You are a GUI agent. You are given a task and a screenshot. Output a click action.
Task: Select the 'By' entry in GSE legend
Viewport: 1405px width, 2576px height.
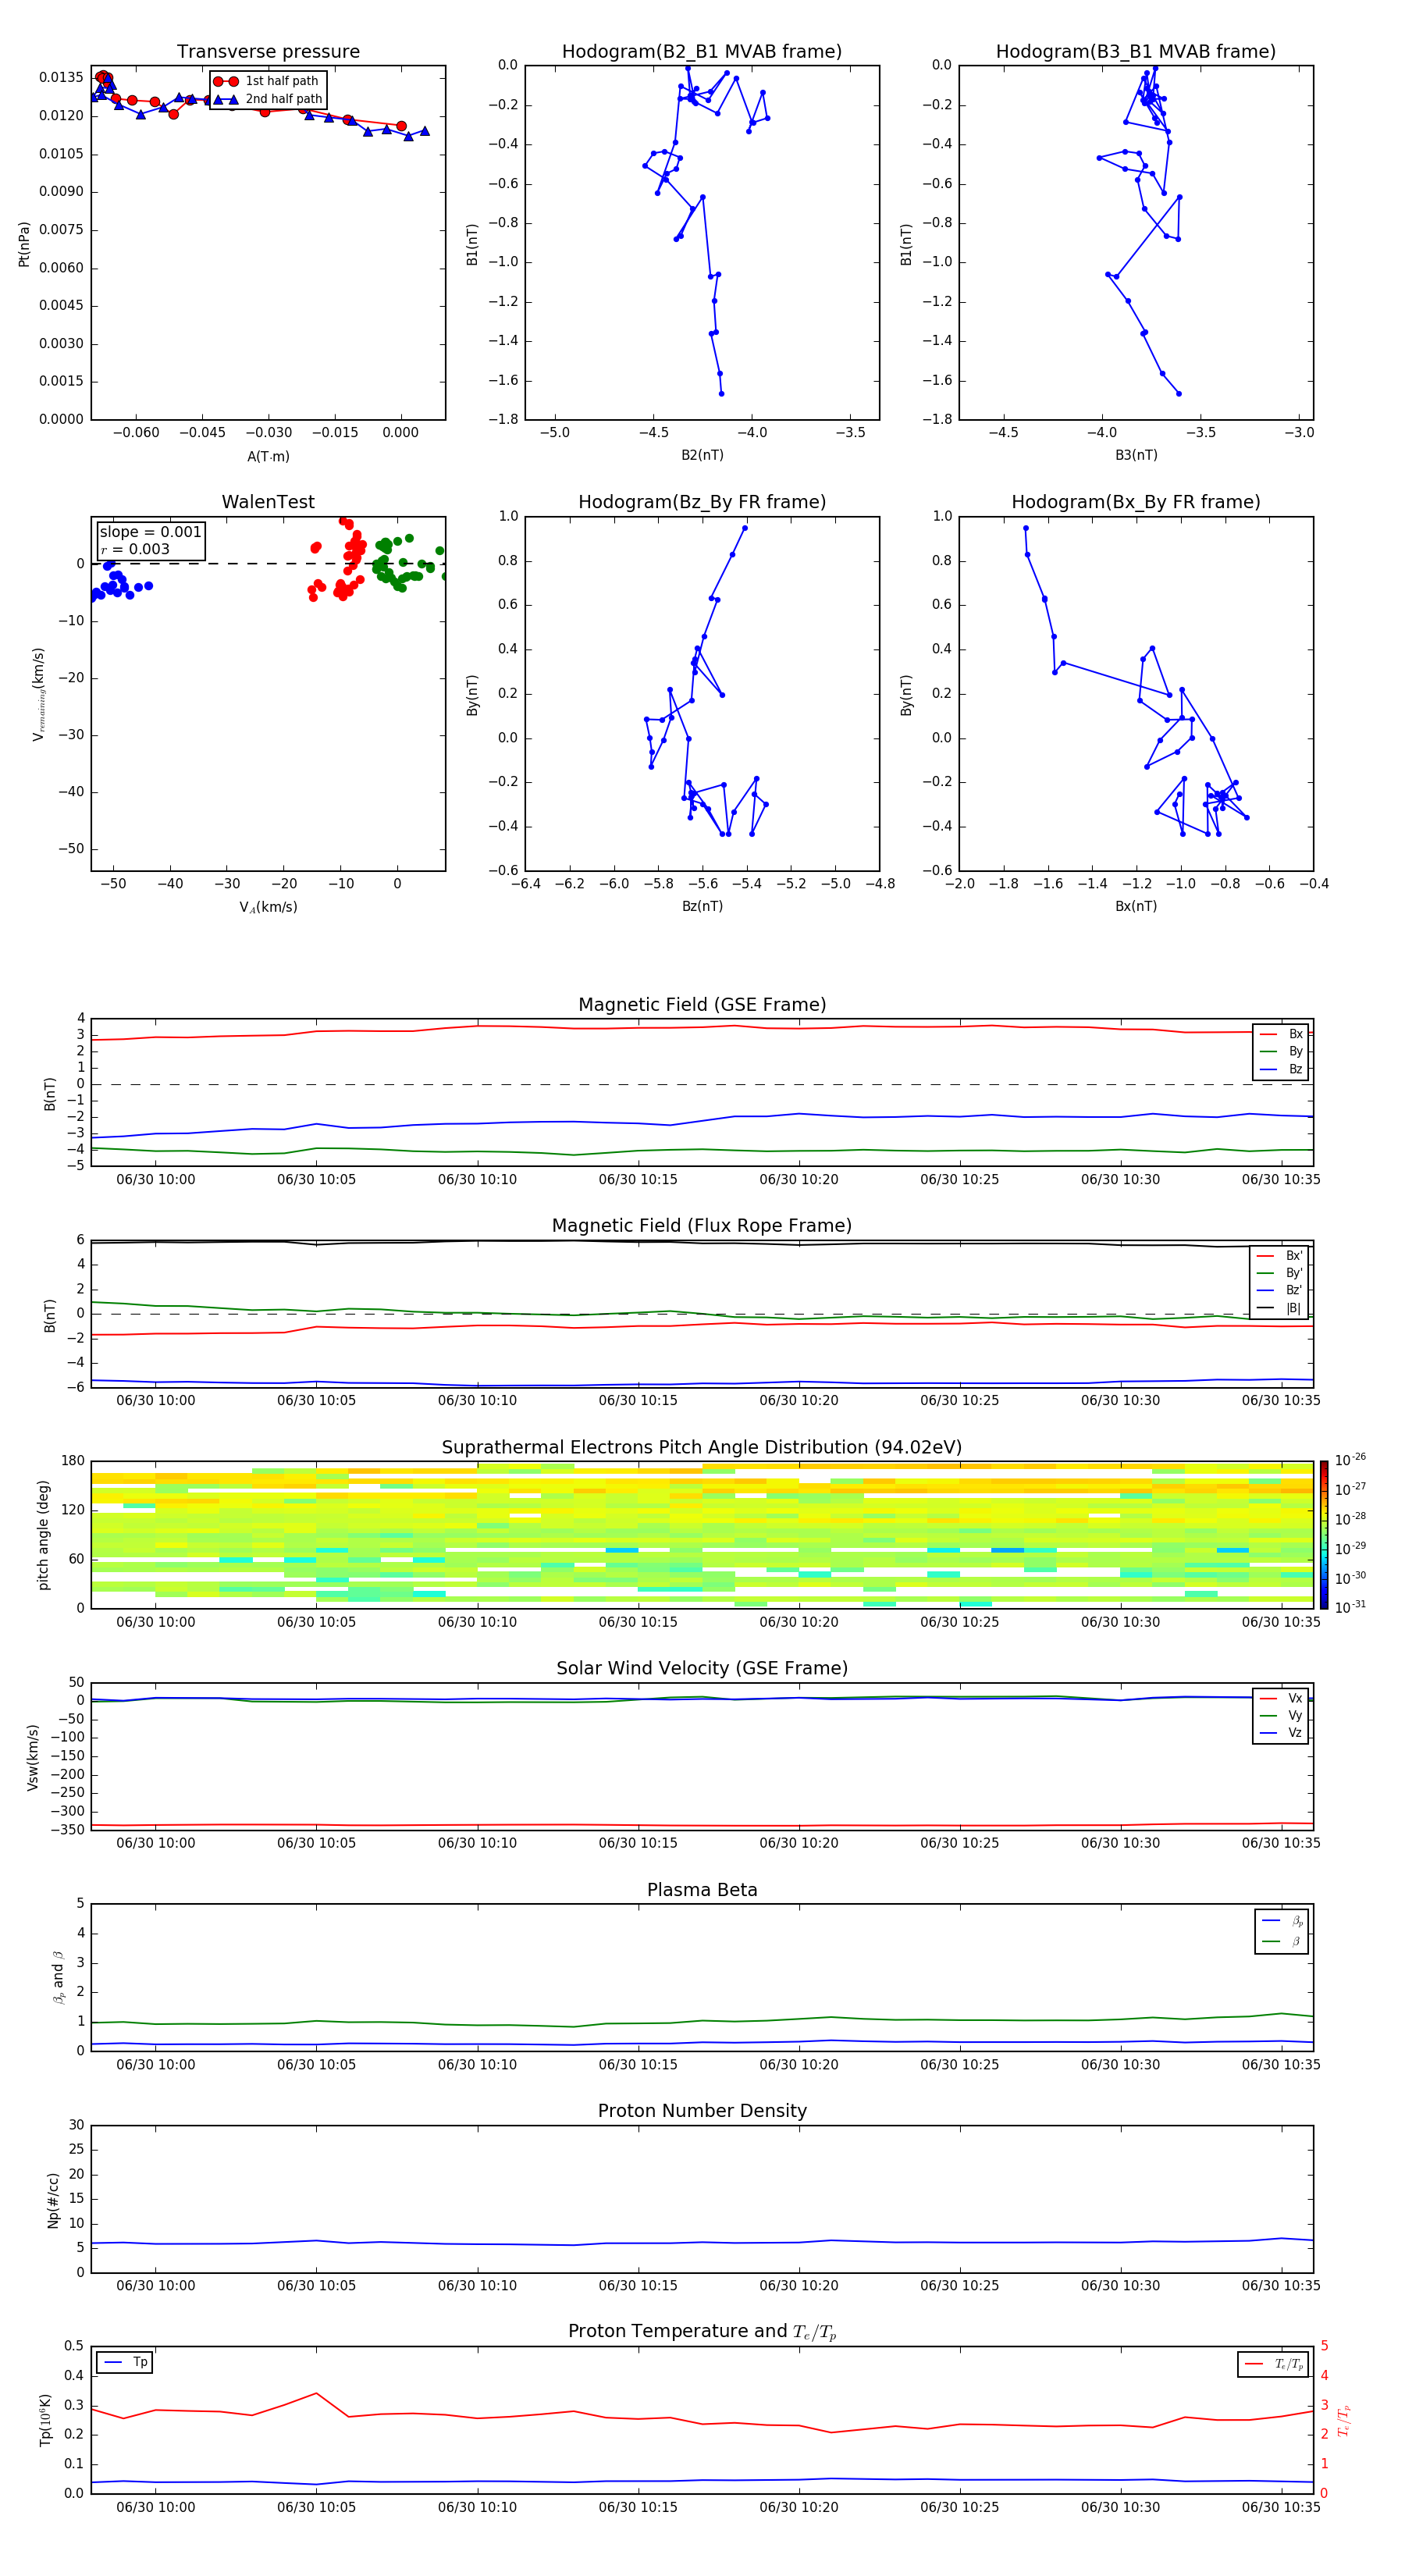pos(1281,1051)
